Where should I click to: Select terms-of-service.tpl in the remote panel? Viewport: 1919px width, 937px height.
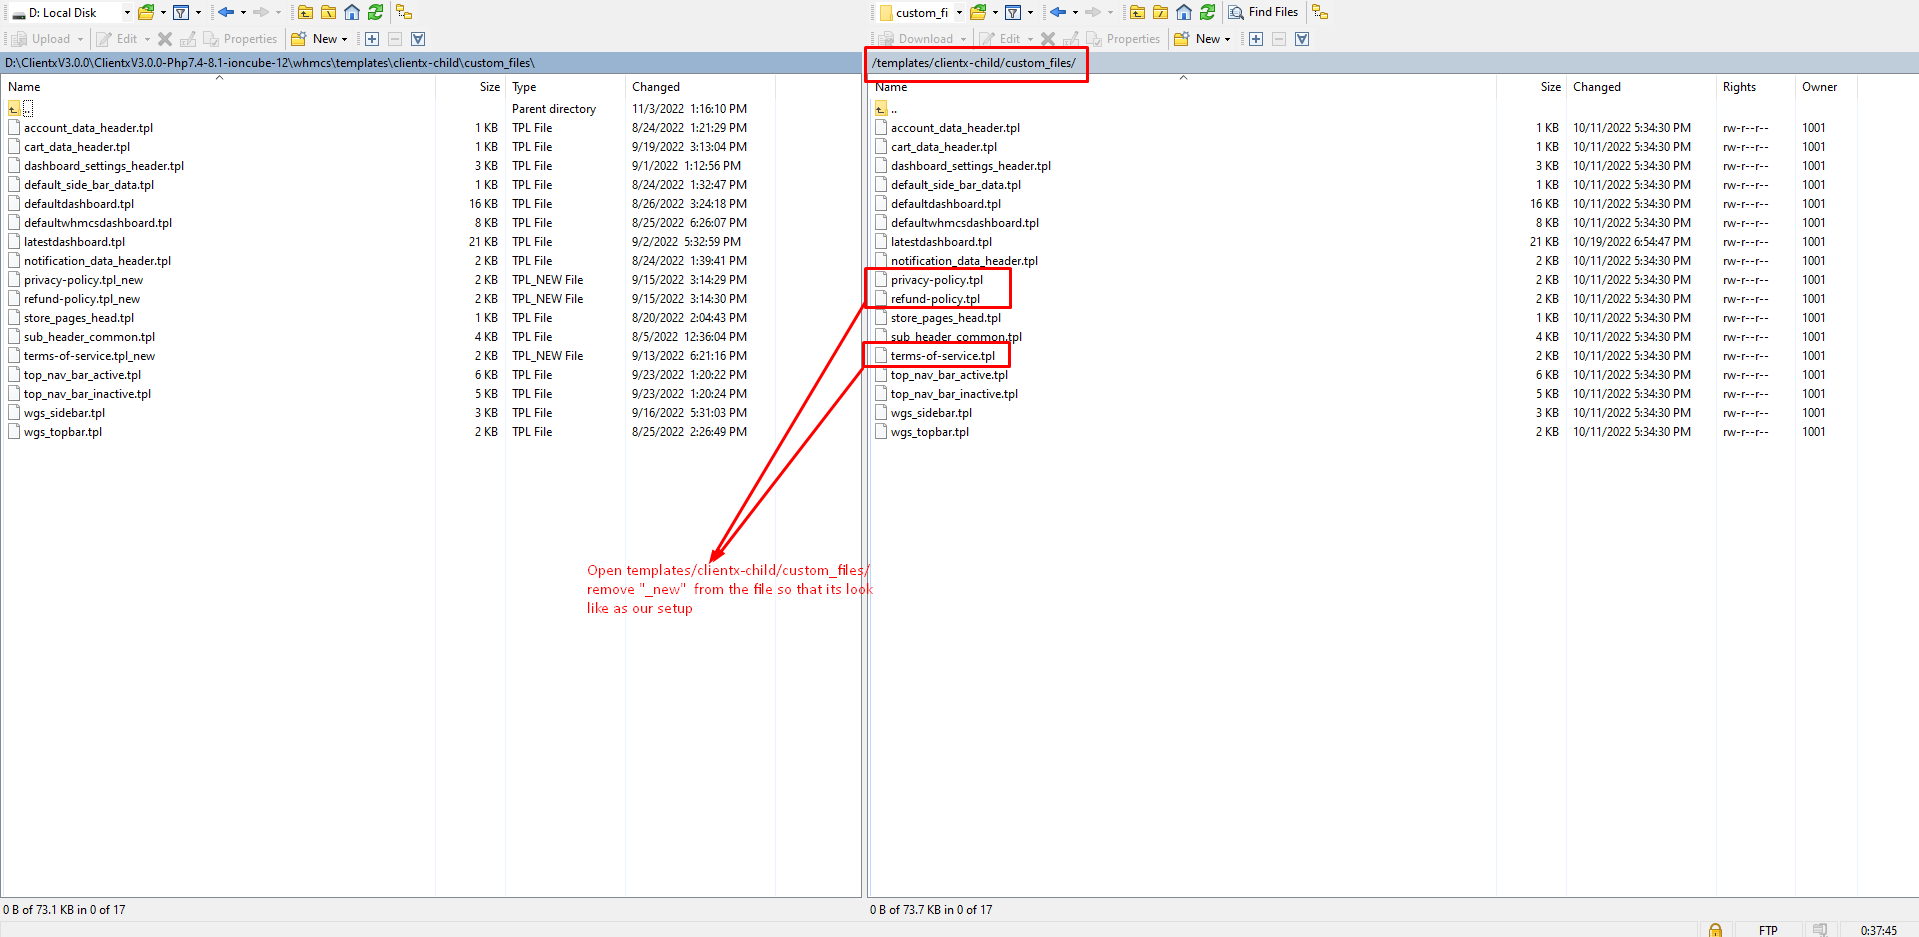point(942,356)
